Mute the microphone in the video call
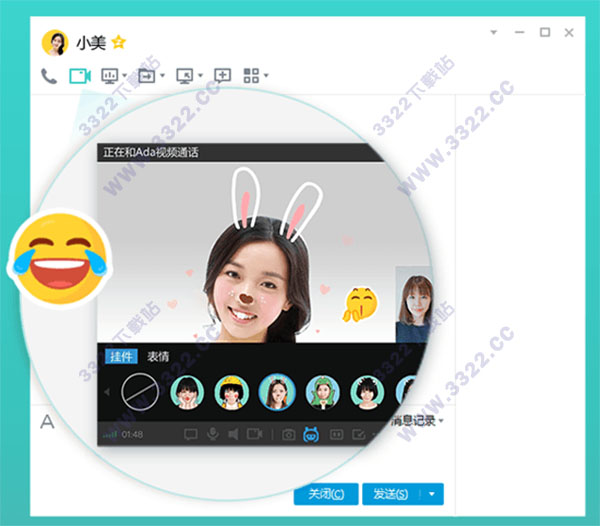Screen dimensions: 600x526 click(x=213, y=434)
